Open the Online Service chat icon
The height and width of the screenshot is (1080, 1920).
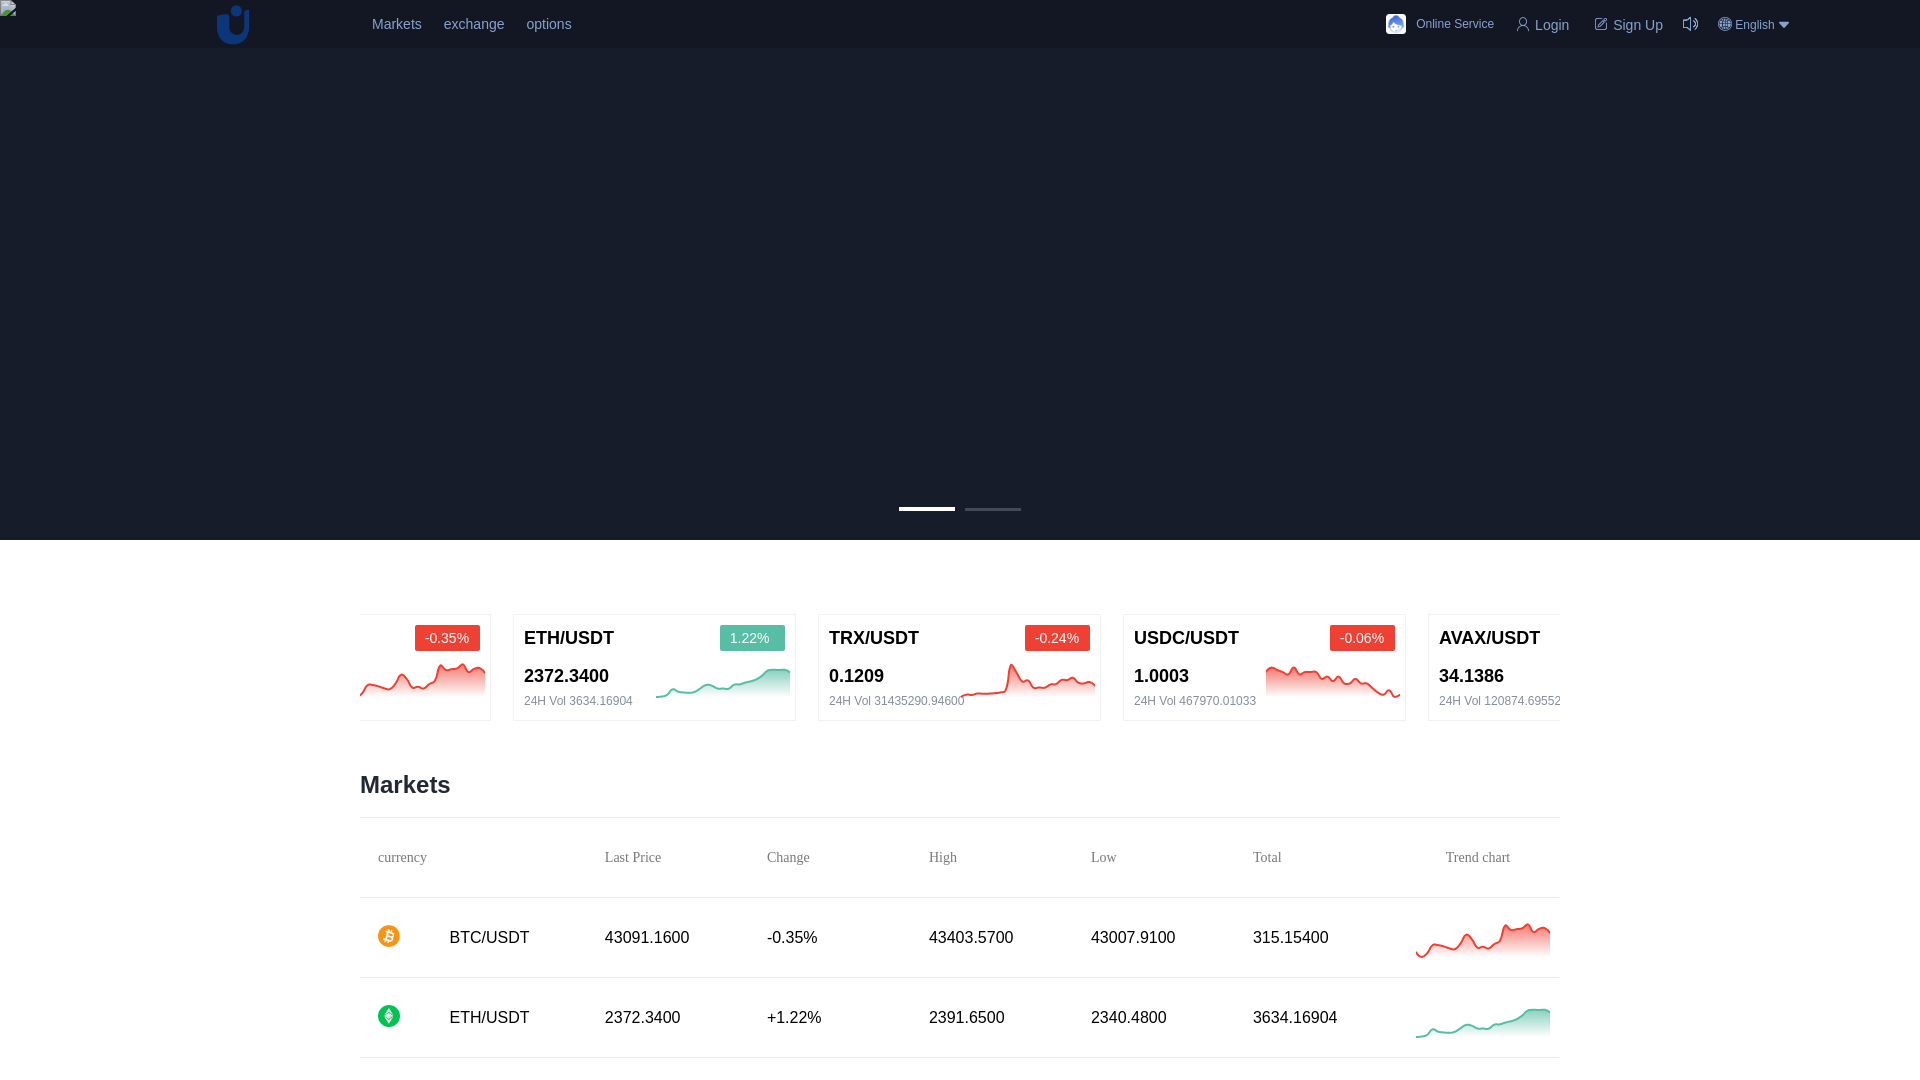coord(1396,24)
